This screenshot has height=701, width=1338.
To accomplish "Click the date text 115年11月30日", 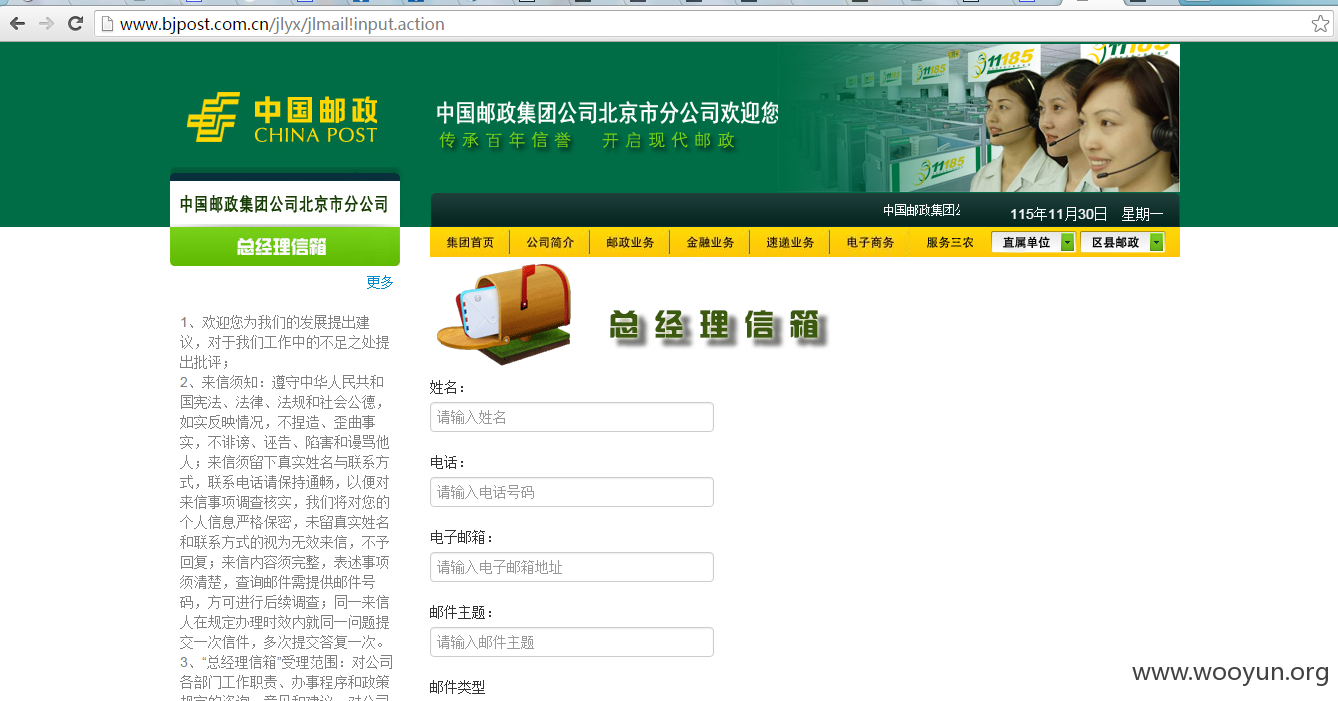I will tap(1058, 214).
